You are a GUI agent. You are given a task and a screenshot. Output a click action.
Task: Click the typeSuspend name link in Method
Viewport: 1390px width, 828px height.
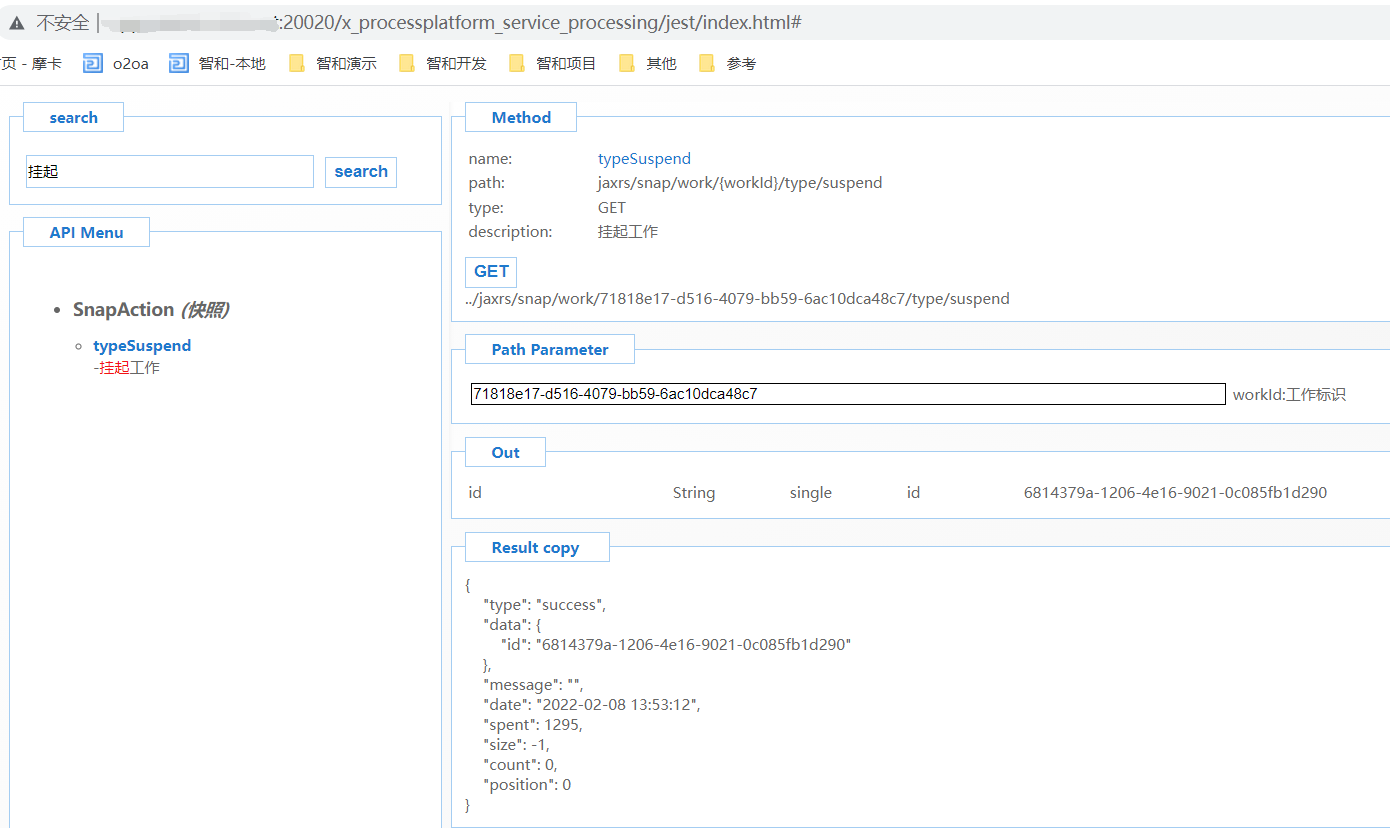pos(644,159)
